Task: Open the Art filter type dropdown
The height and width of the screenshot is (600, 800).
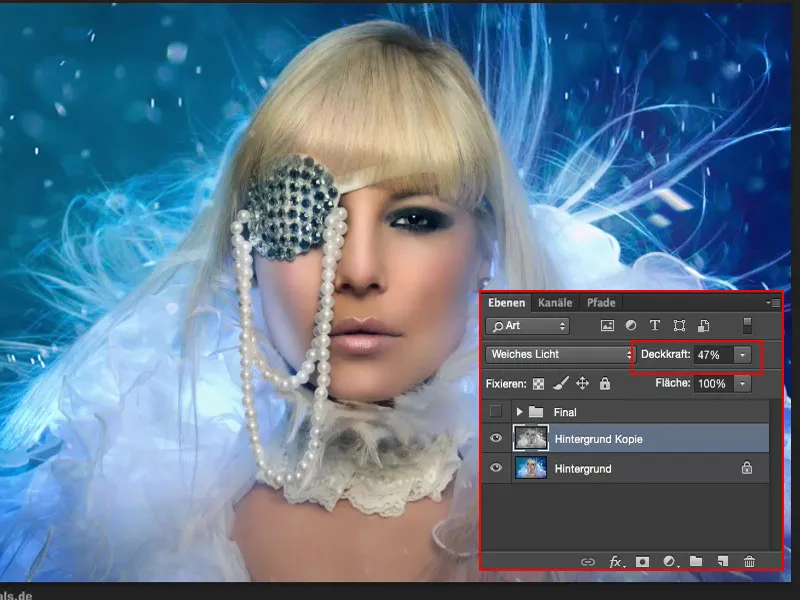Action: point(527,326)
